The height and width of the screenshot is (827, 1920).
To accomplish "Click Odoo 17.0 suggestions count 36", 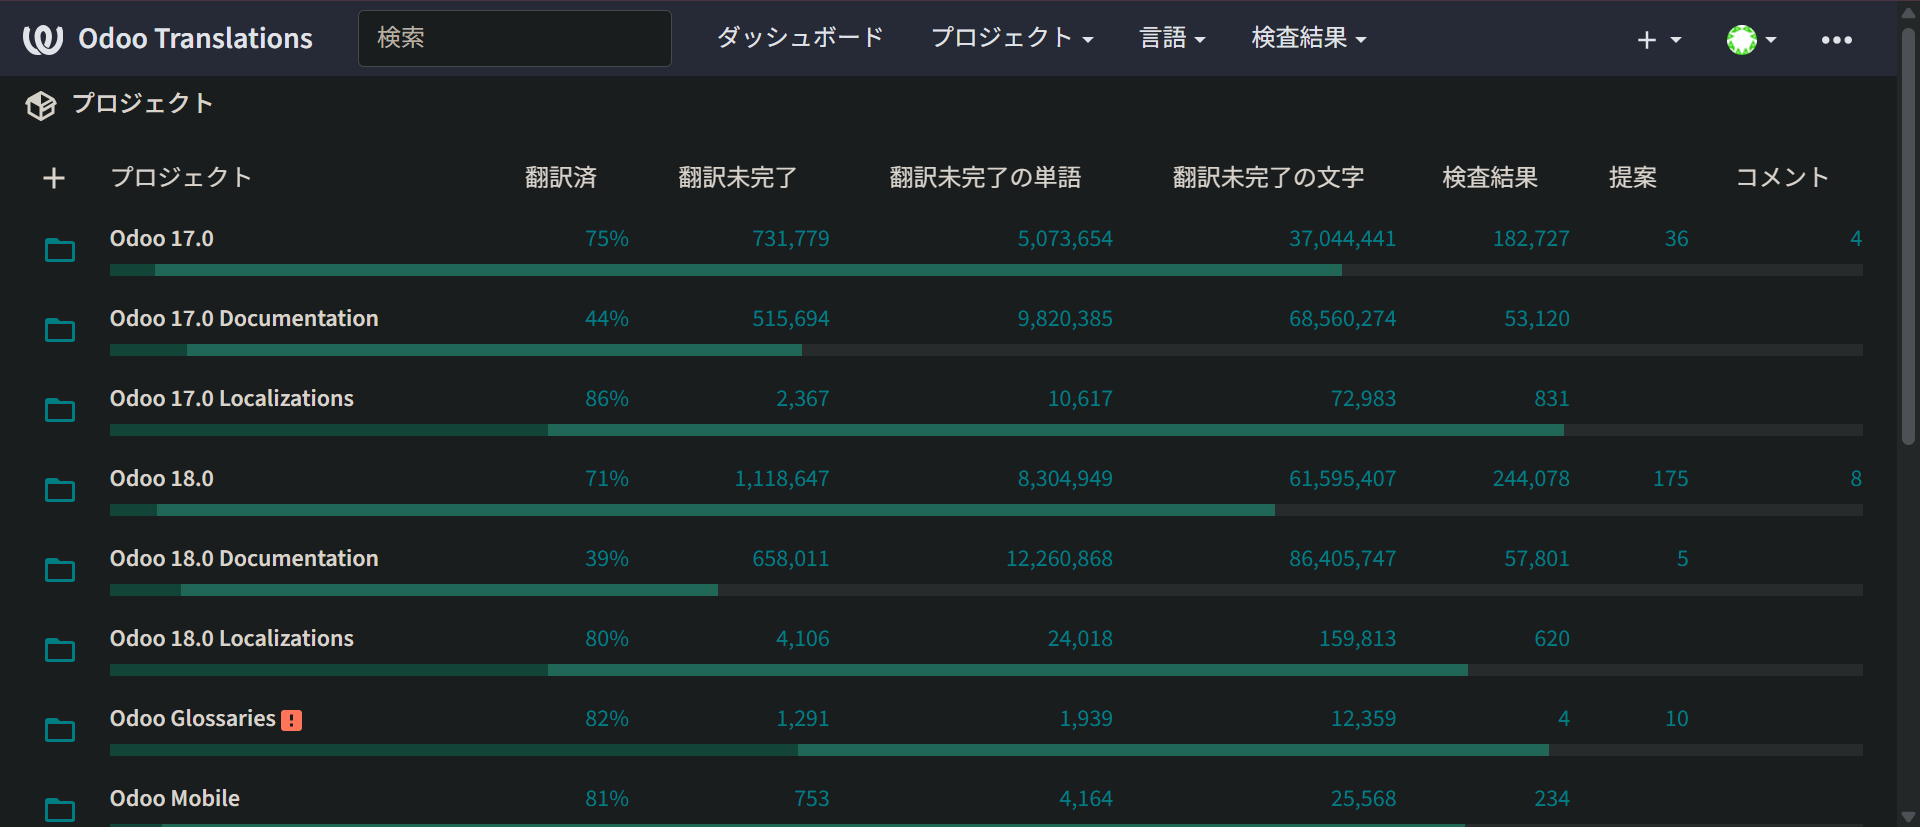I will (1677, 239).
